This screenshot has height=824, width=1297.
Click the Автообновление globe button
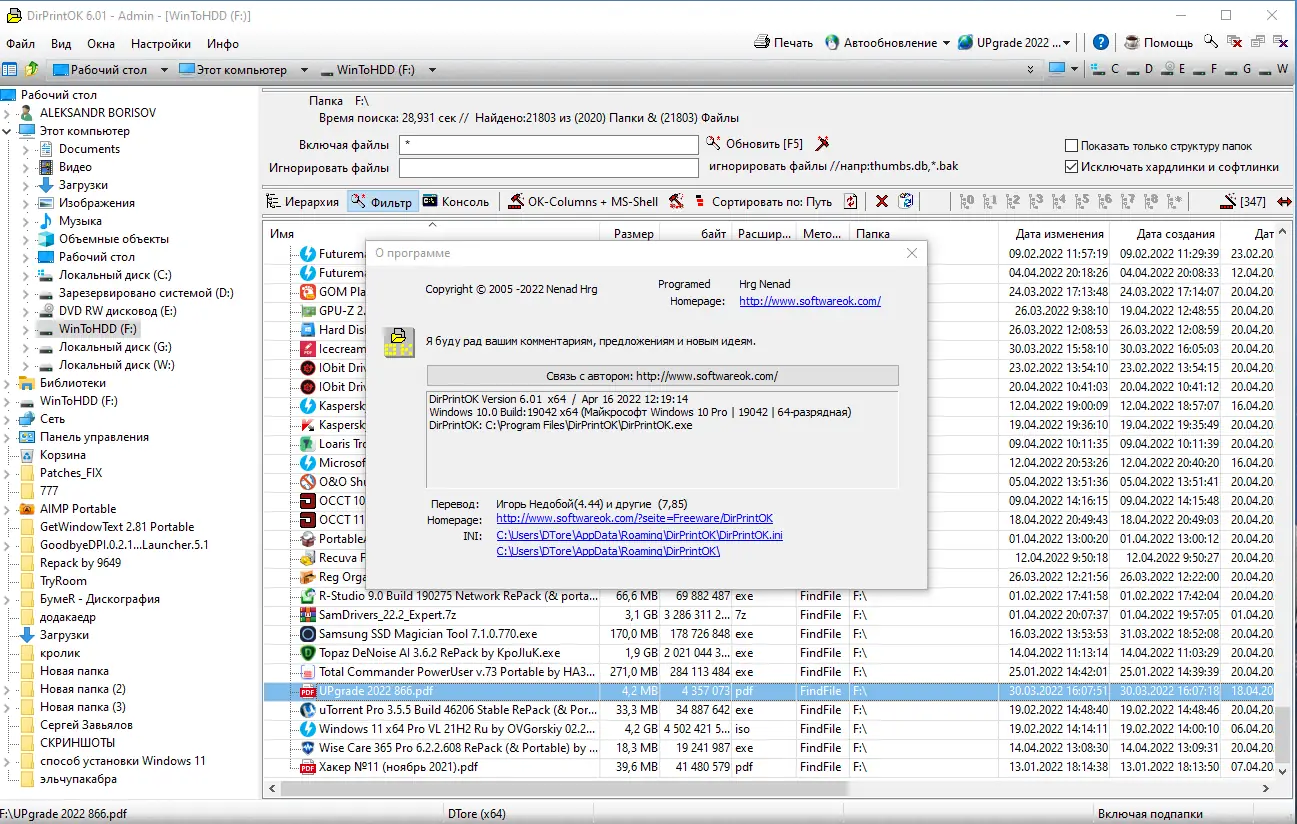[881, 43]
